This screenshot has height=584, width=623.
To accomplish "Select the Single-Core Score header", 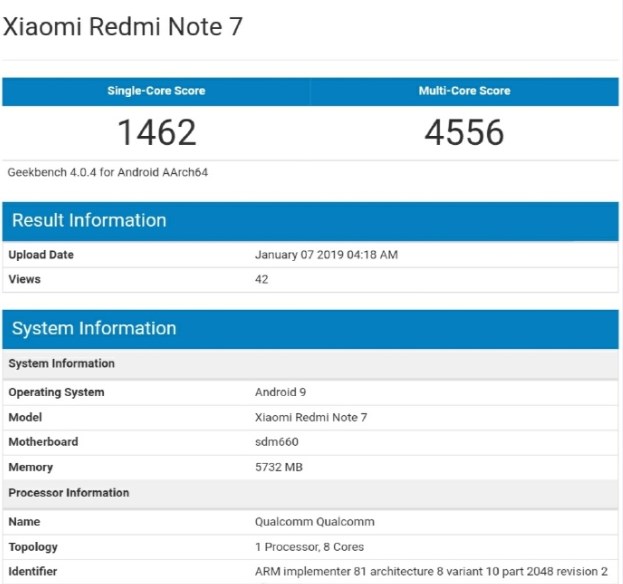I will pyautogui.click(x=156, y=91).
